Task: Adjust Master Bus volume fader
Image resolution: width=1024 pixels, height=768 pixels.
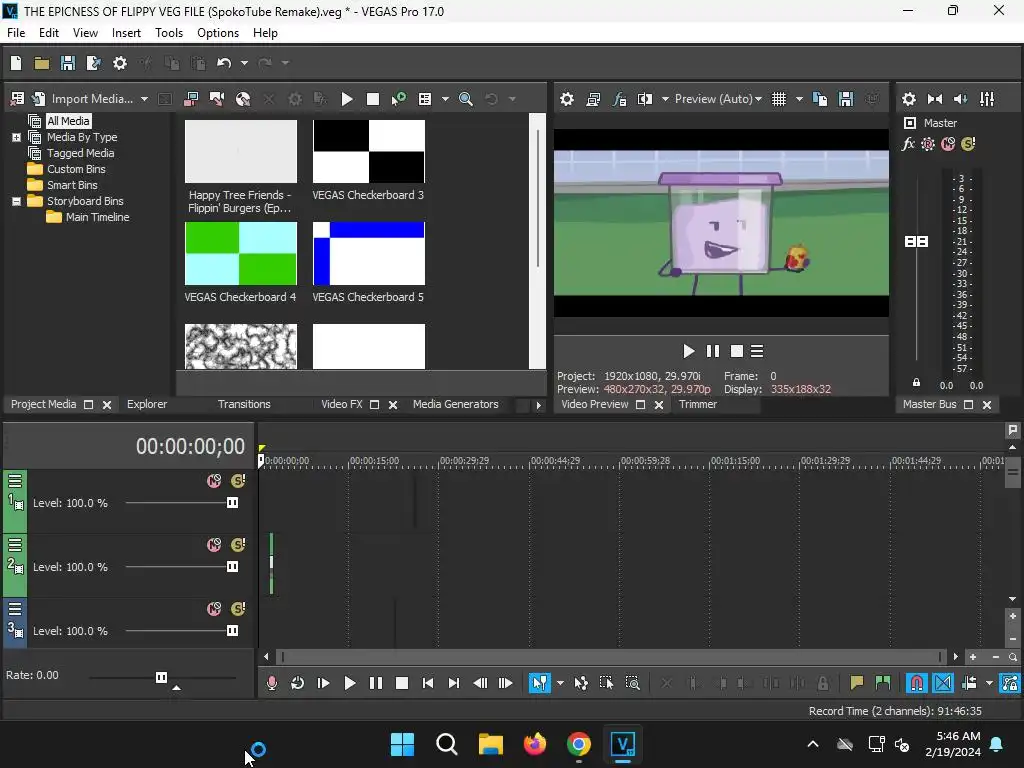Action: click(x=916, y=242)
